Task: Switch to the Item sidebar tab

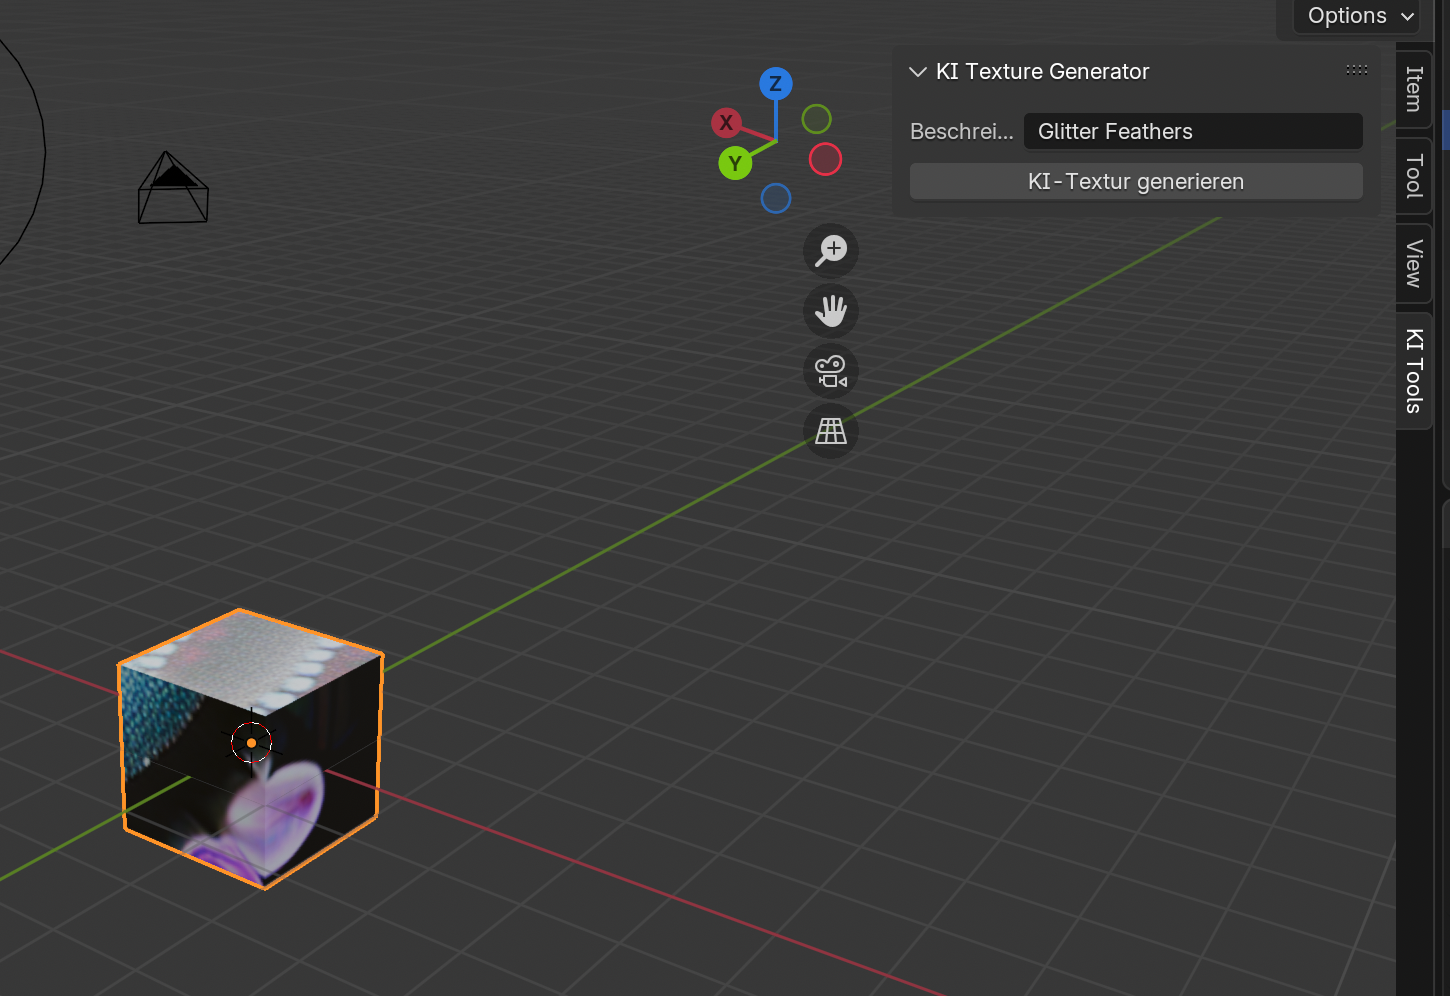Action: coord(1414,89)
